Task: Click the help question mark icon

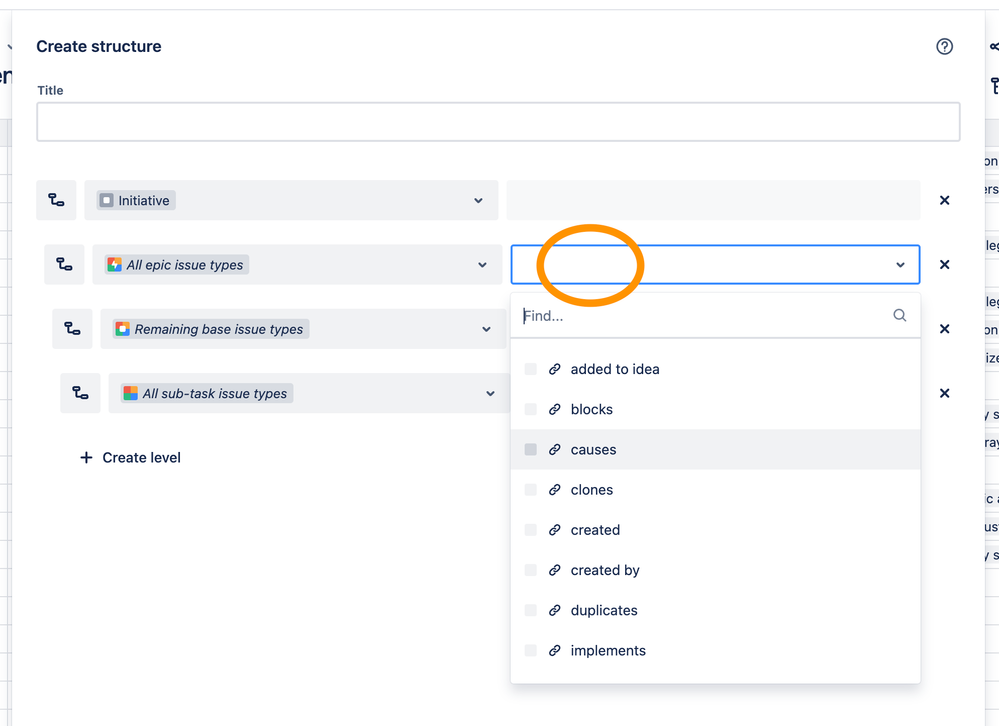Action: click(944, 47)
